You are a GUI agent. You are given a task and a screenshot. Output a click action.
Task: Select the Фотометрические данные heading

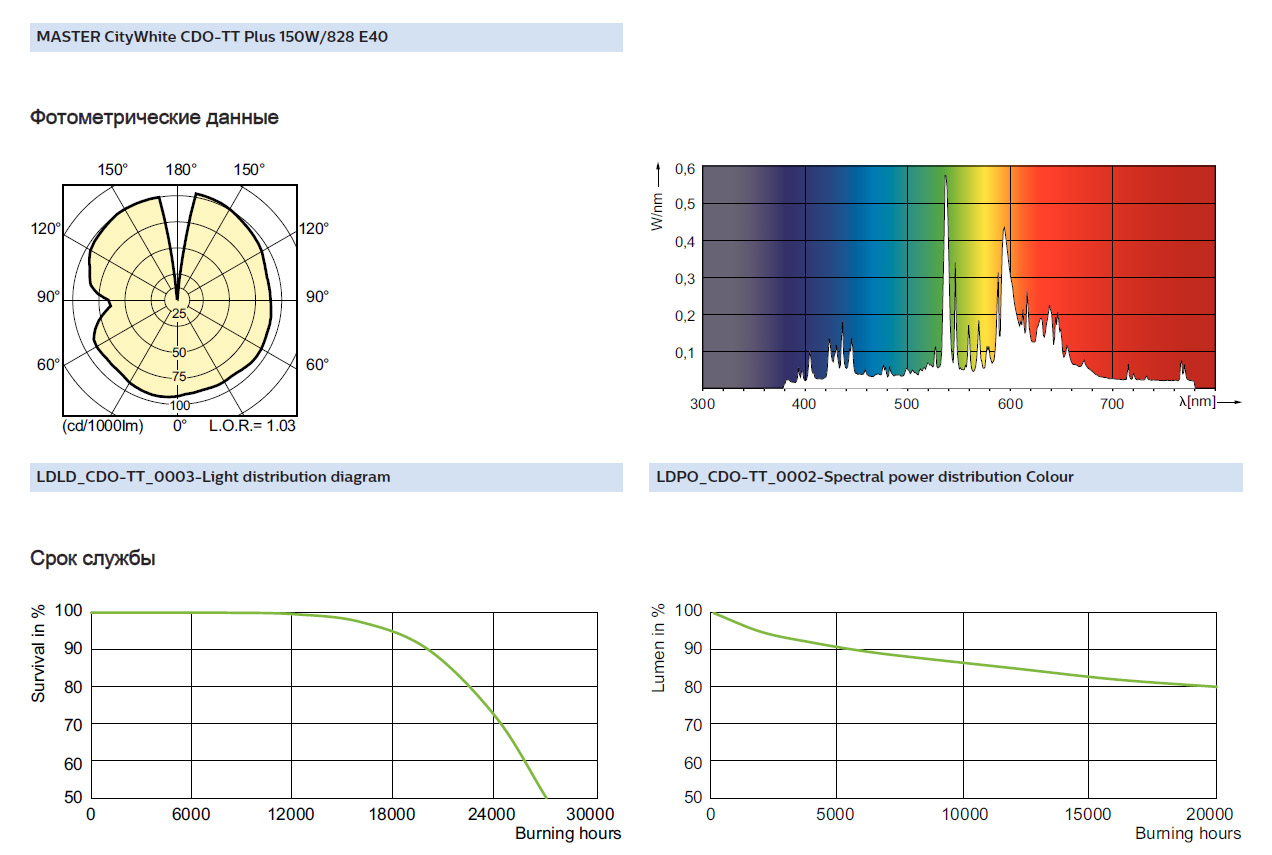[154, 118]
